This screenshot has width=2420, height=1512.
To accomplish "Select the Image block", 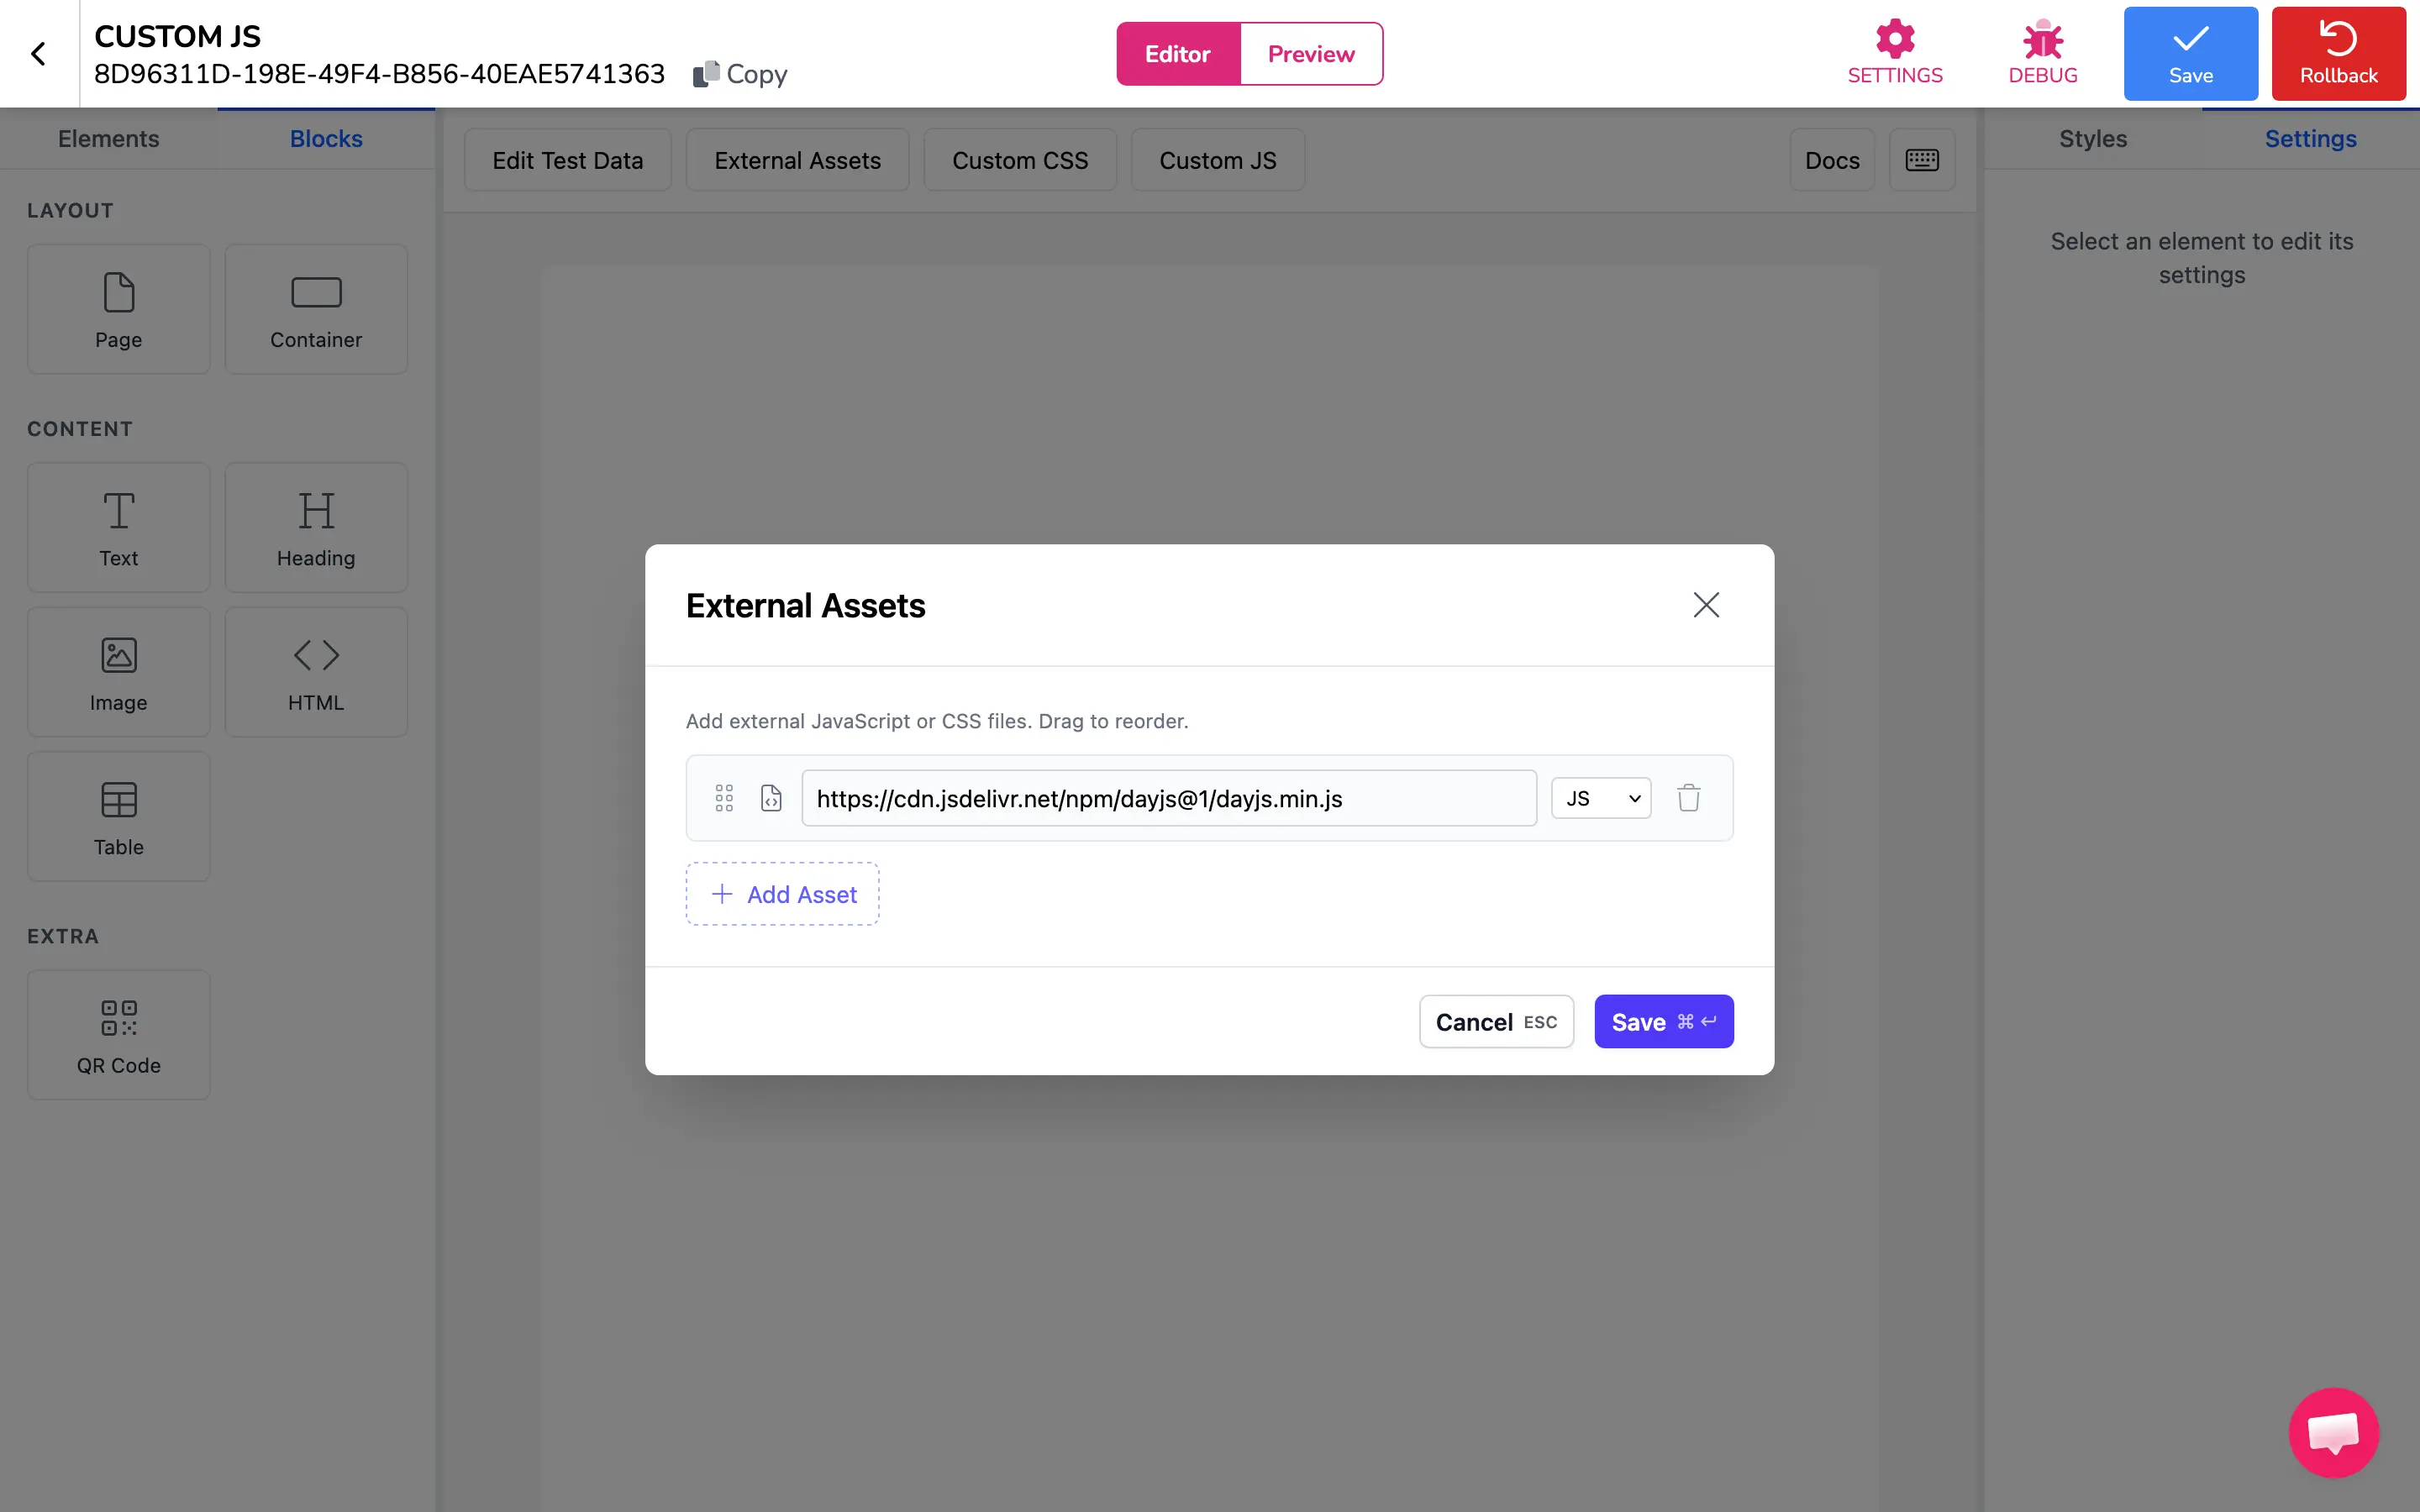I will click(x=118, y=672).
